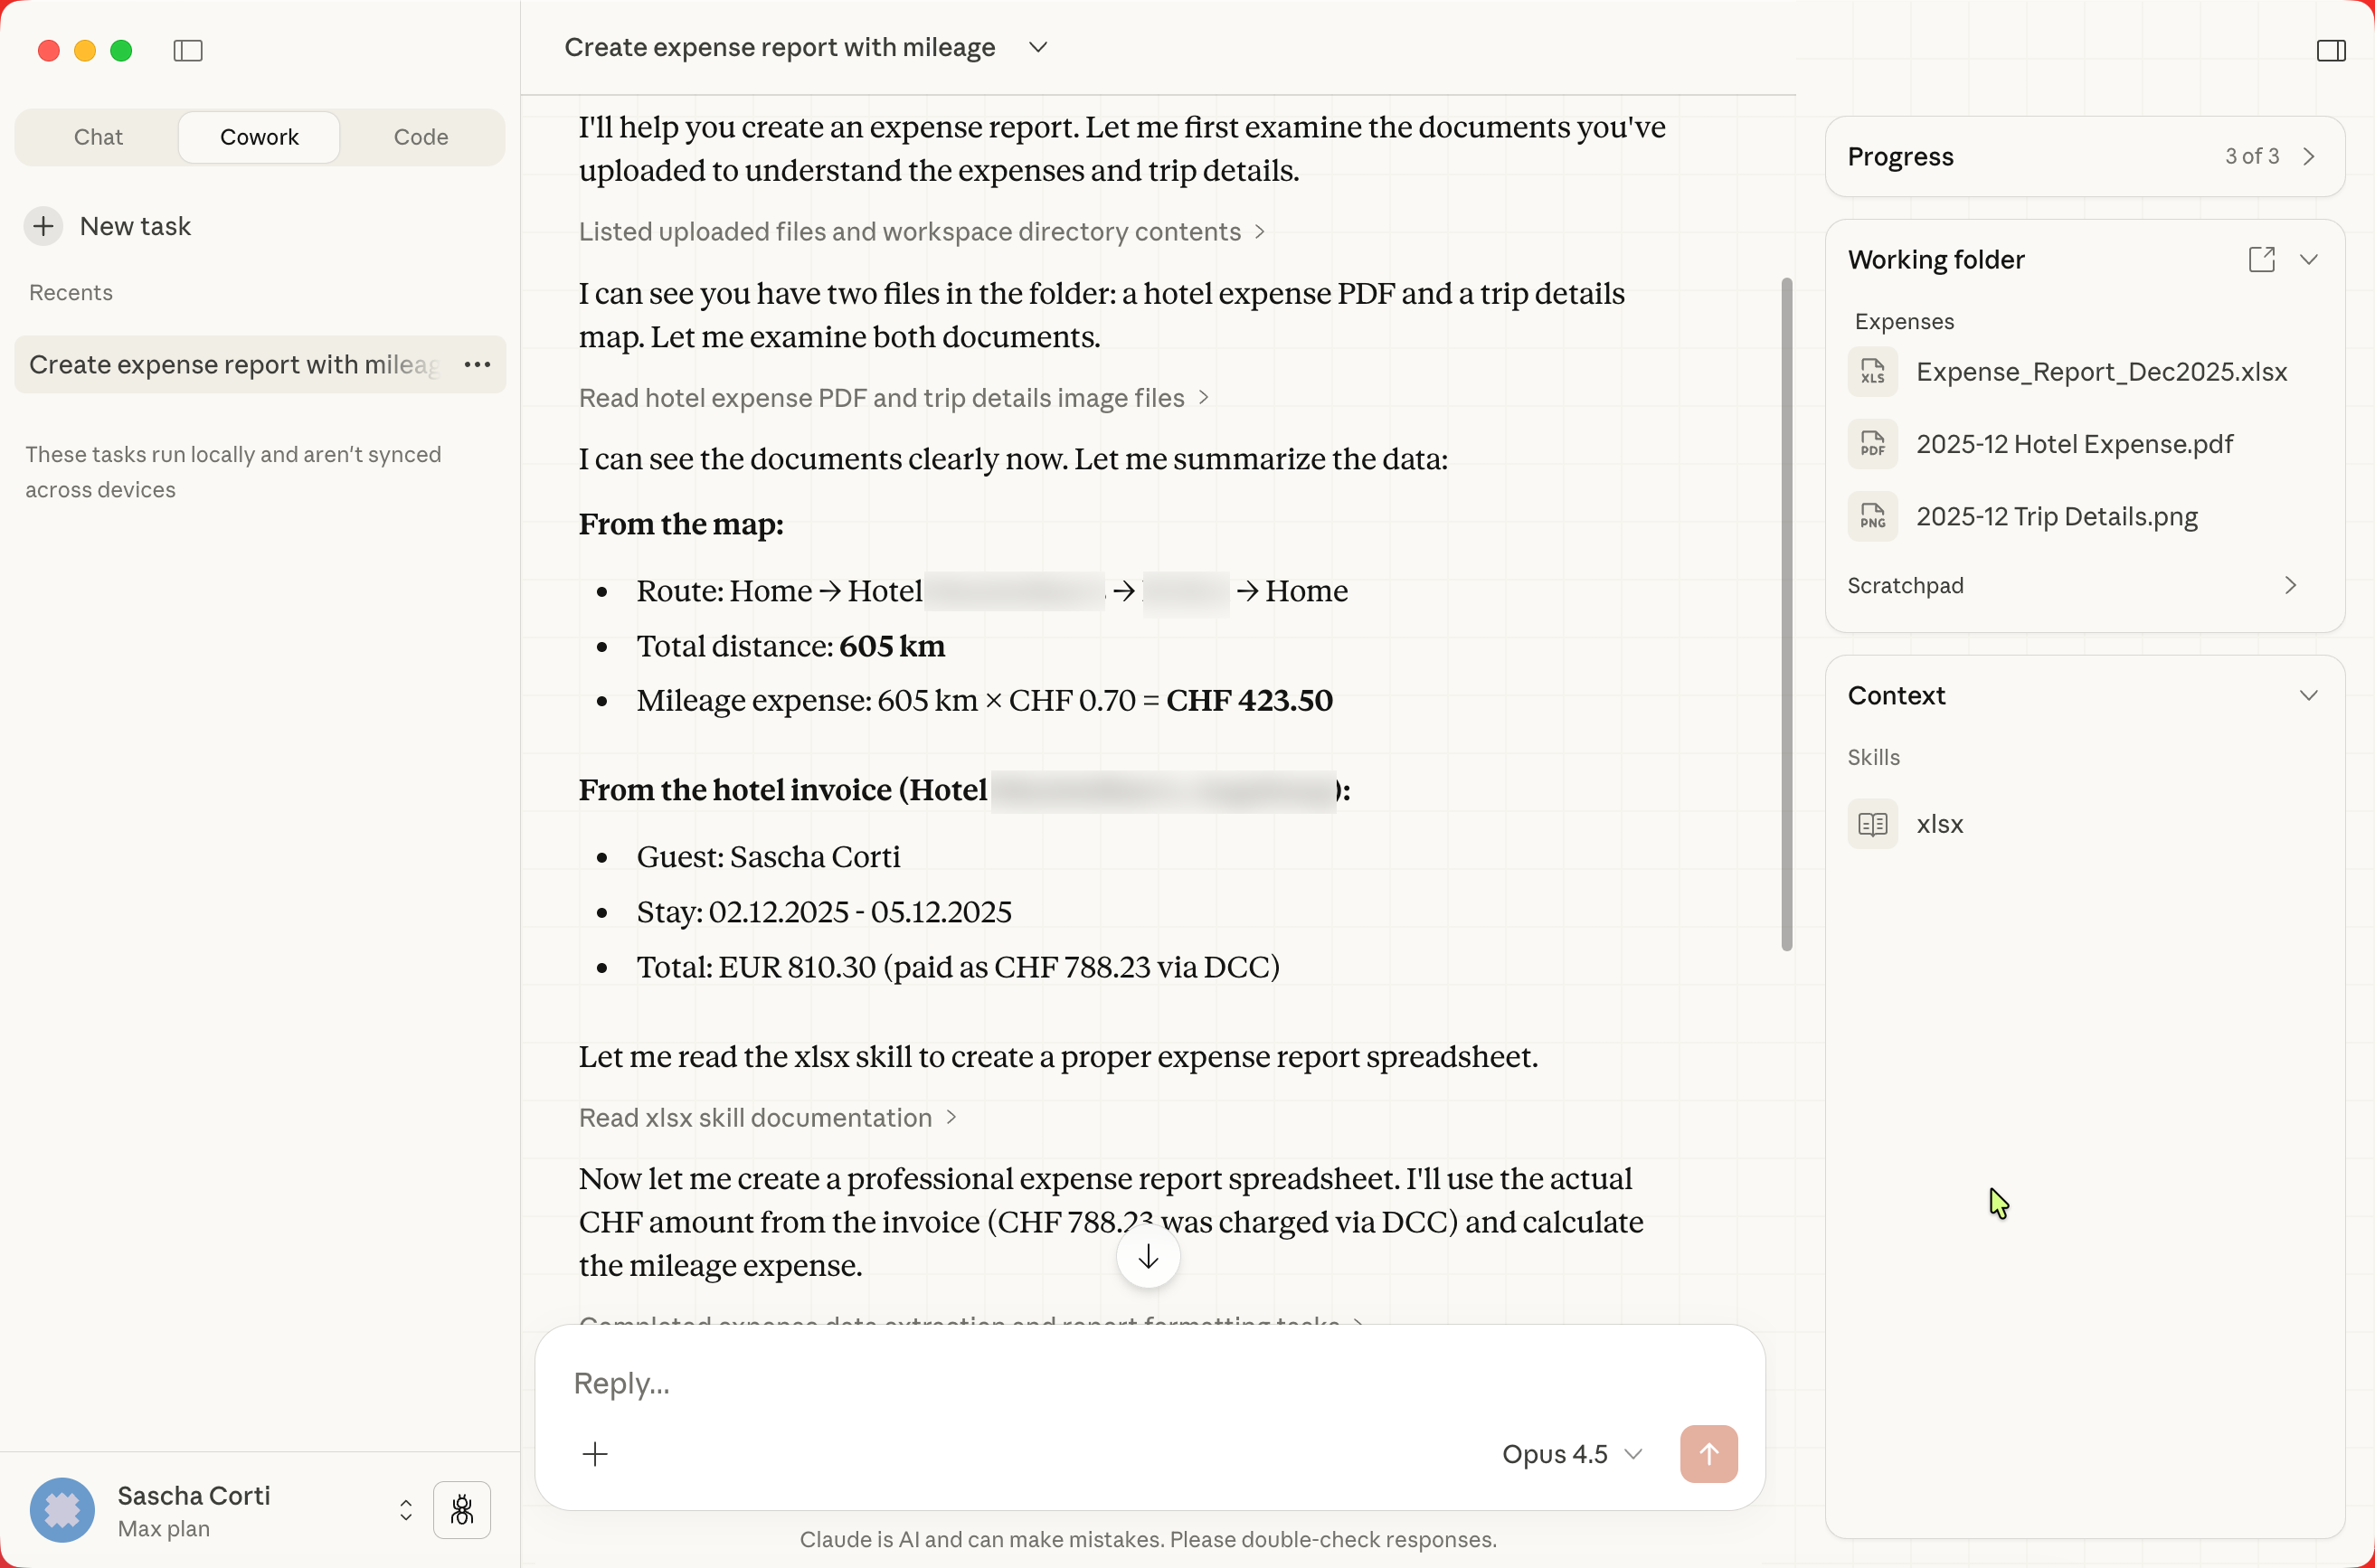
Task: Open the three-dots menu on recent task
Action: (477, 365)
